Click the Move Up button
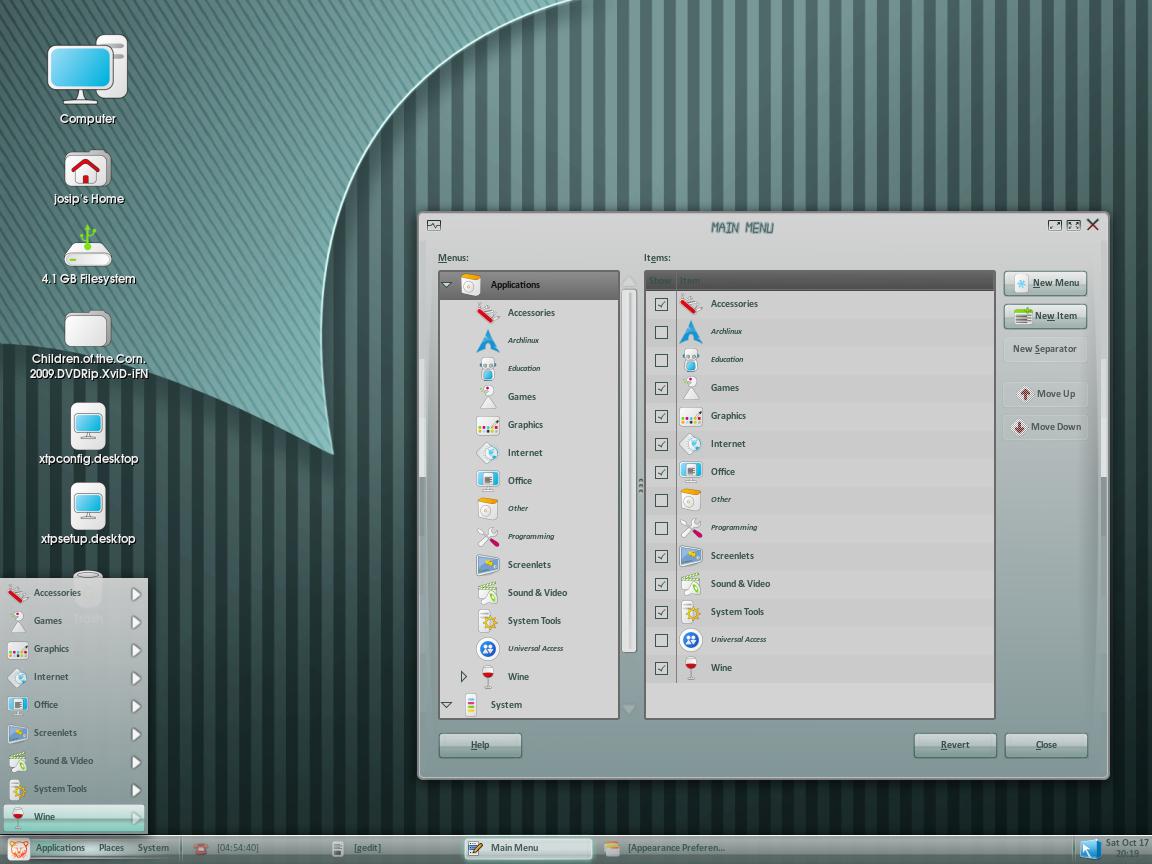 pos(1045,394)
